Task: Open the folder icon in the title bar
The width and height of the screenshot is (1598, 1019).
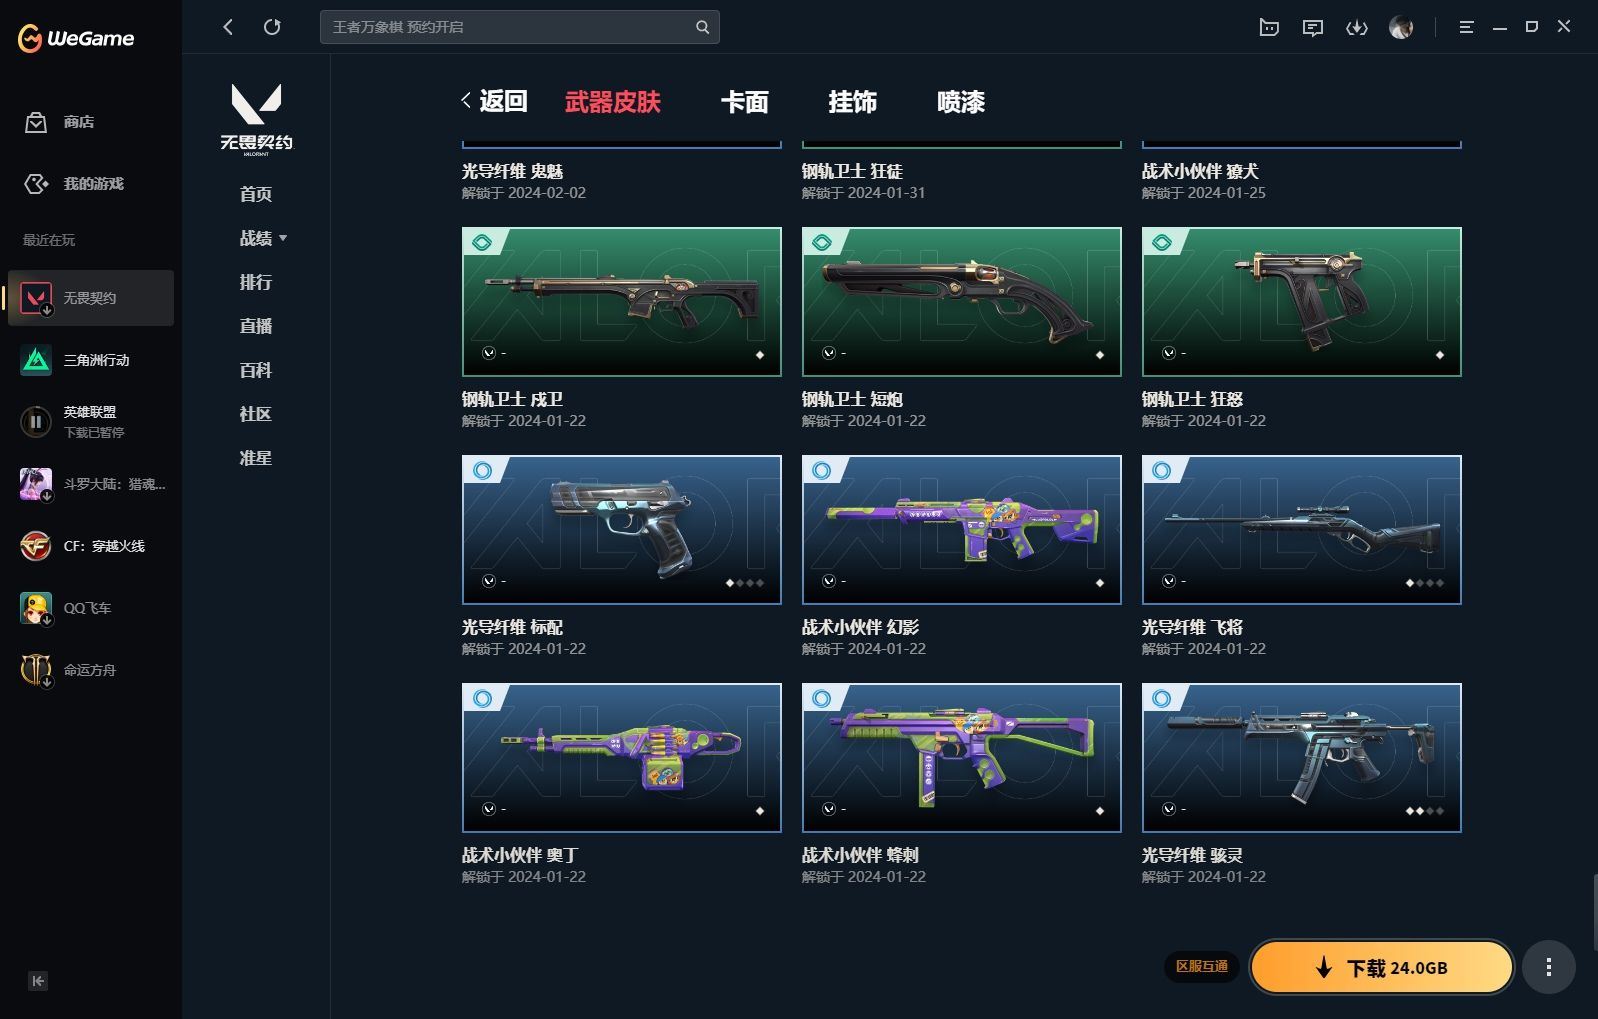Action: [x=1269, y=27]
